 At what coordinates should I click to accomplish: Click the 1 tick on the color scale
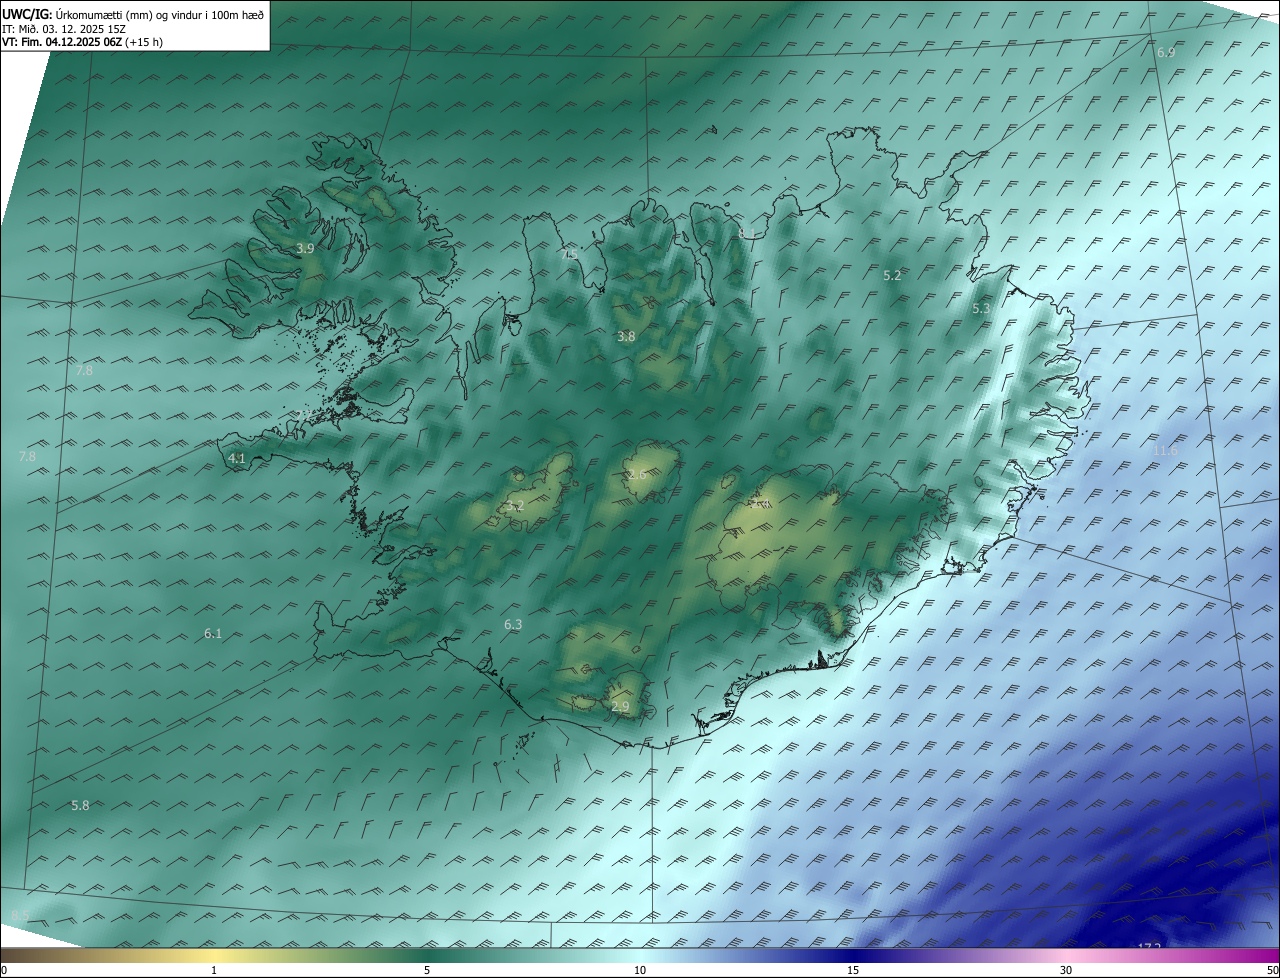(x=214, y=970)
